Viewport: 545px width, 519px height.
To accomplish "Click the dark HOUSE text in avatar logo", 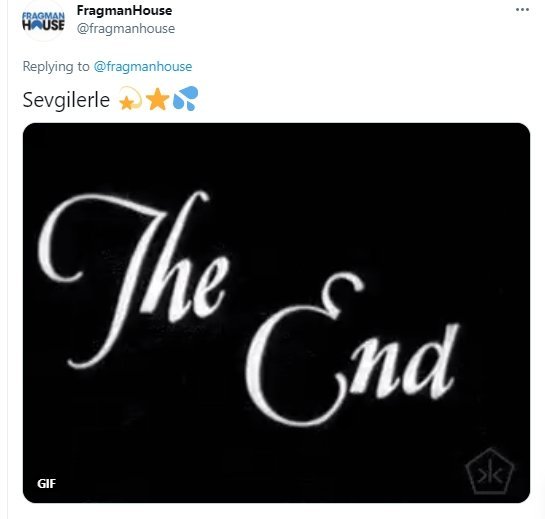I will [x=43, y=25].
